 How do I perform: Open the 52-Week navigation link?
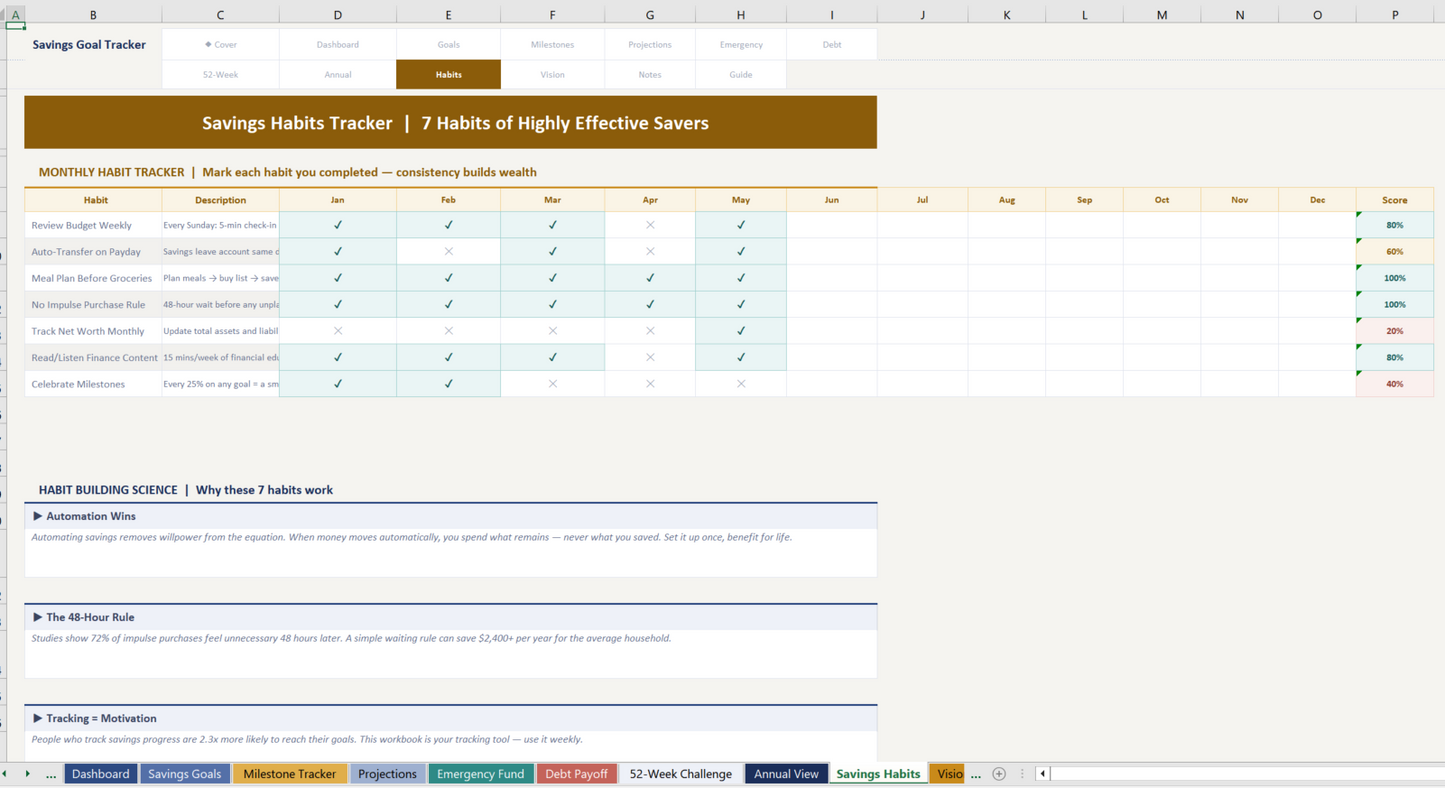pos(221,75)
